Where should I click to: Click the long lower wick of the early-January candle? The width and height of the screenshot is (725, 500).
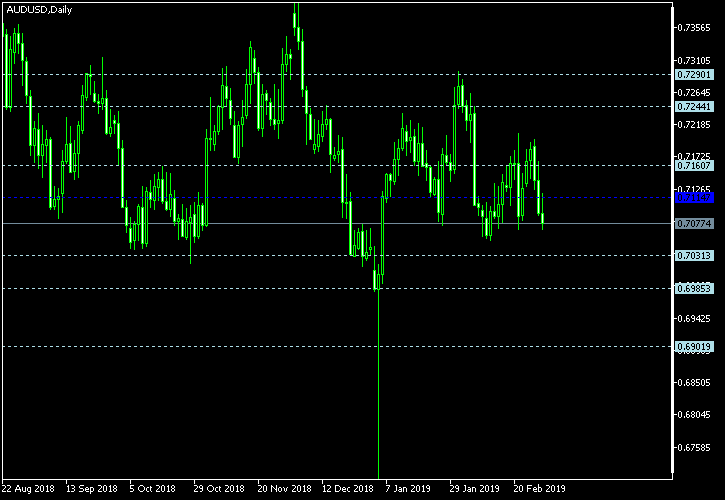(x=379, y=384)
